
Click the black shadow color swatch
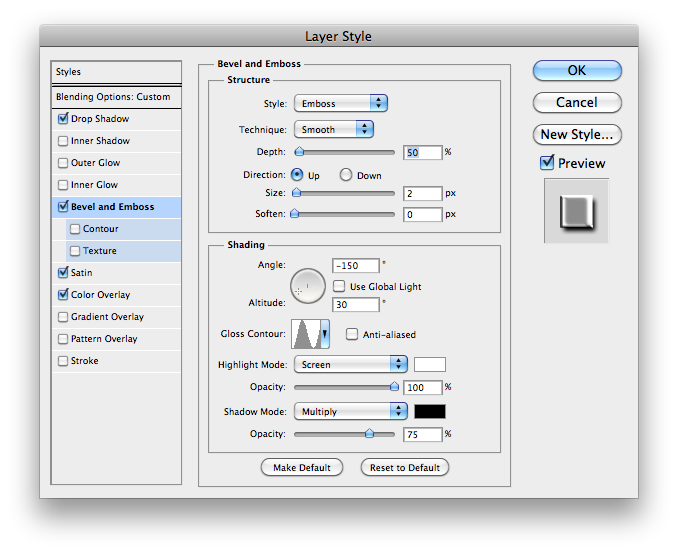tap(430, 411)
